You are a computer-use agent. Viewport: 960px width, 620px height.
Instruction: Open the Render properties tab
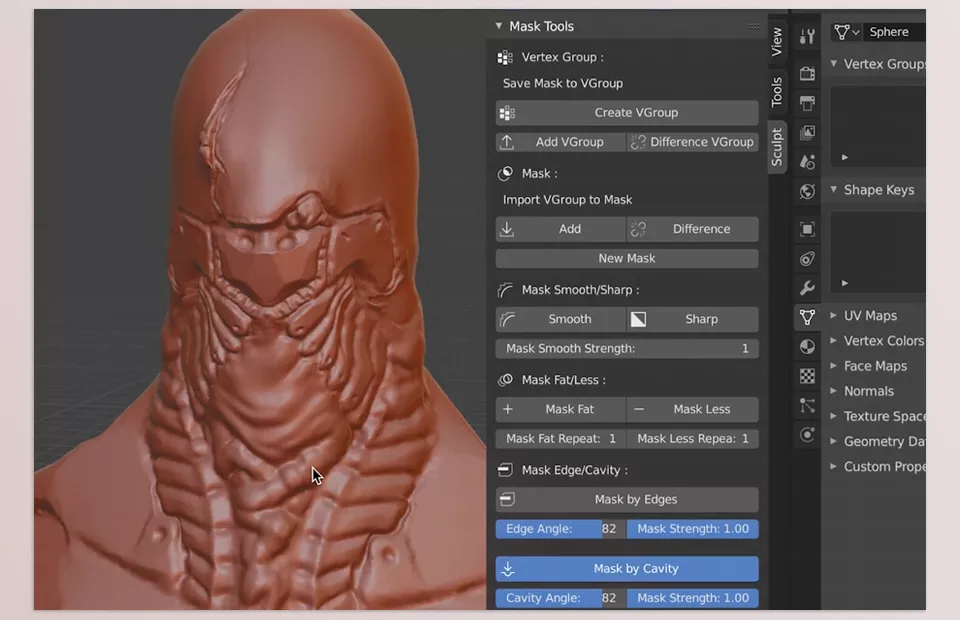pos(807,73)
